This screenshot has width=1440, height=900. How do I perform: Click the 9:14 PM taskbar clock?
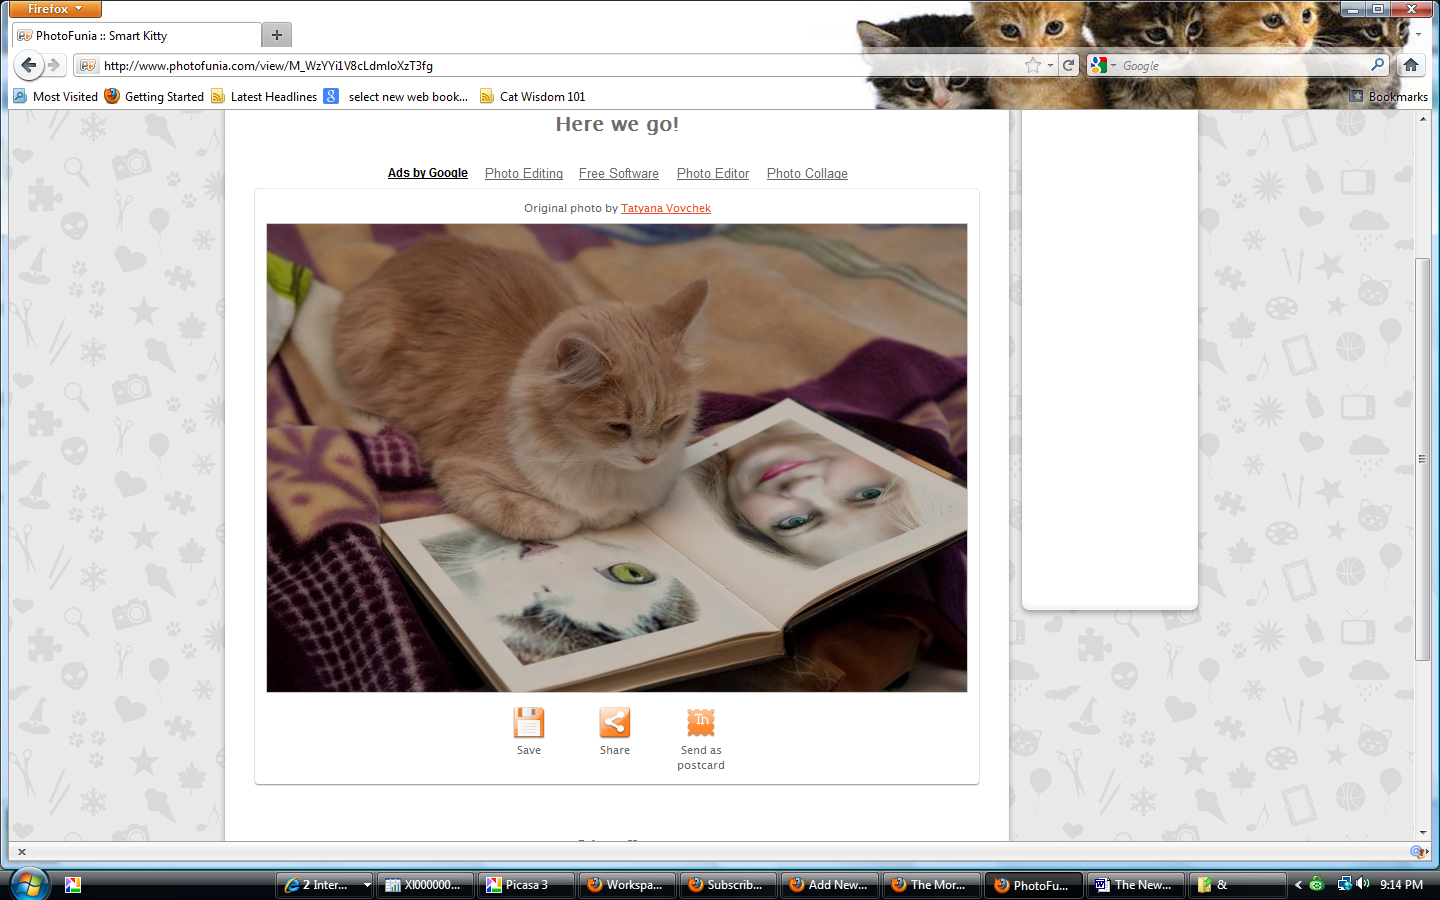click(x=1401, y=885)
